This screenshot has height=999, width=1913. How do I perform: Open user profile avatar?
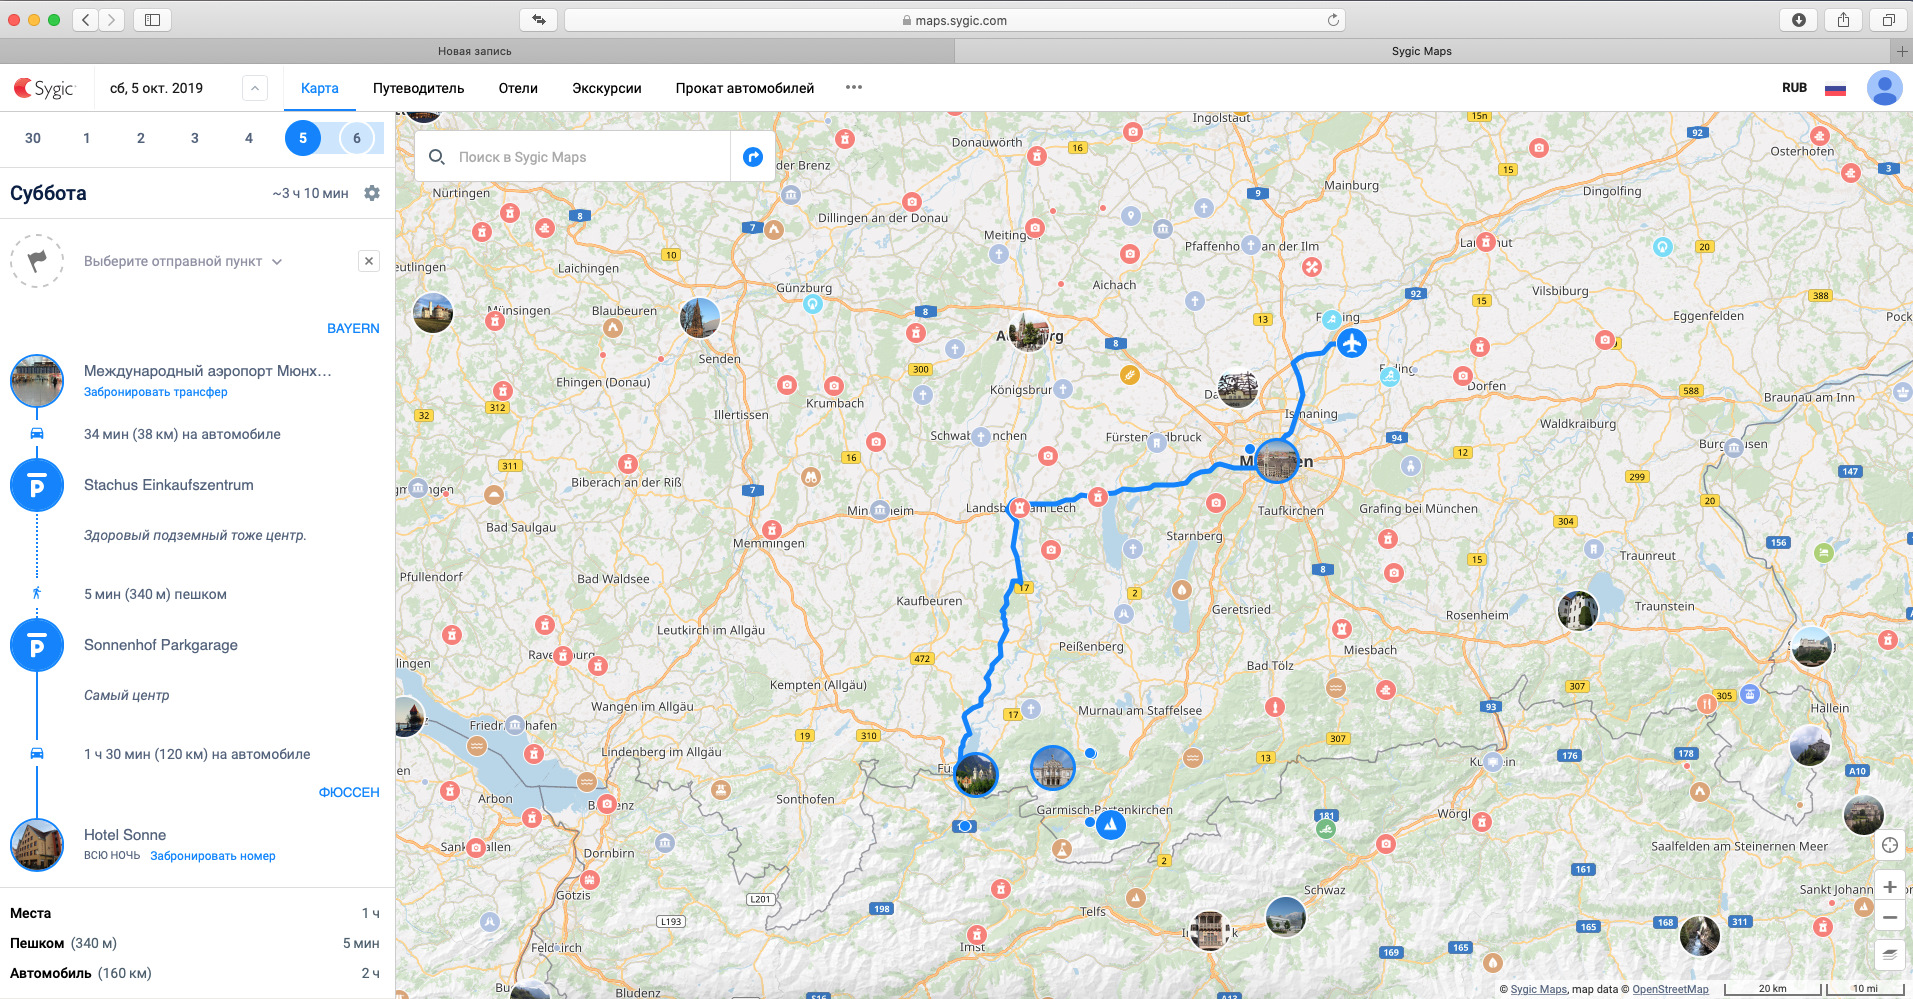pos(1885,88)
